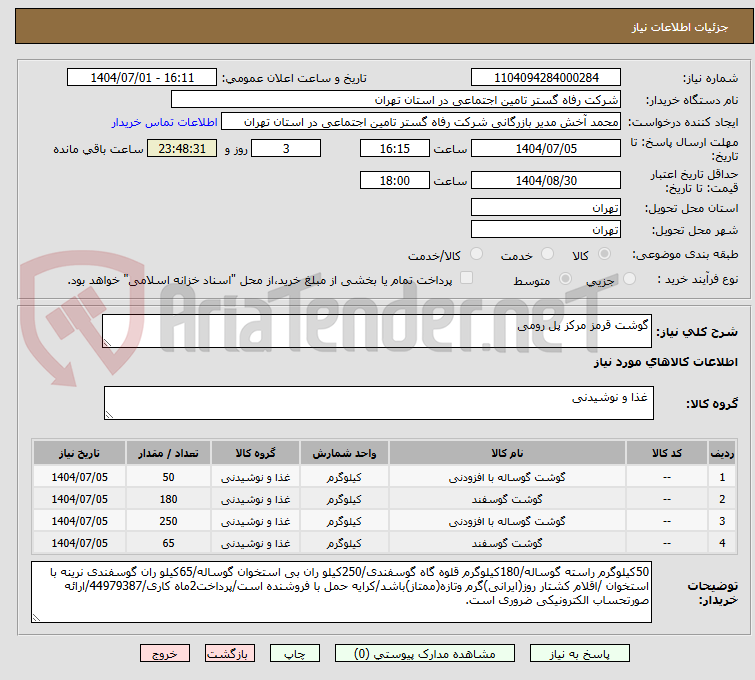
Task: Click the need number field 1104094284000284
Action: coord(546,78)
